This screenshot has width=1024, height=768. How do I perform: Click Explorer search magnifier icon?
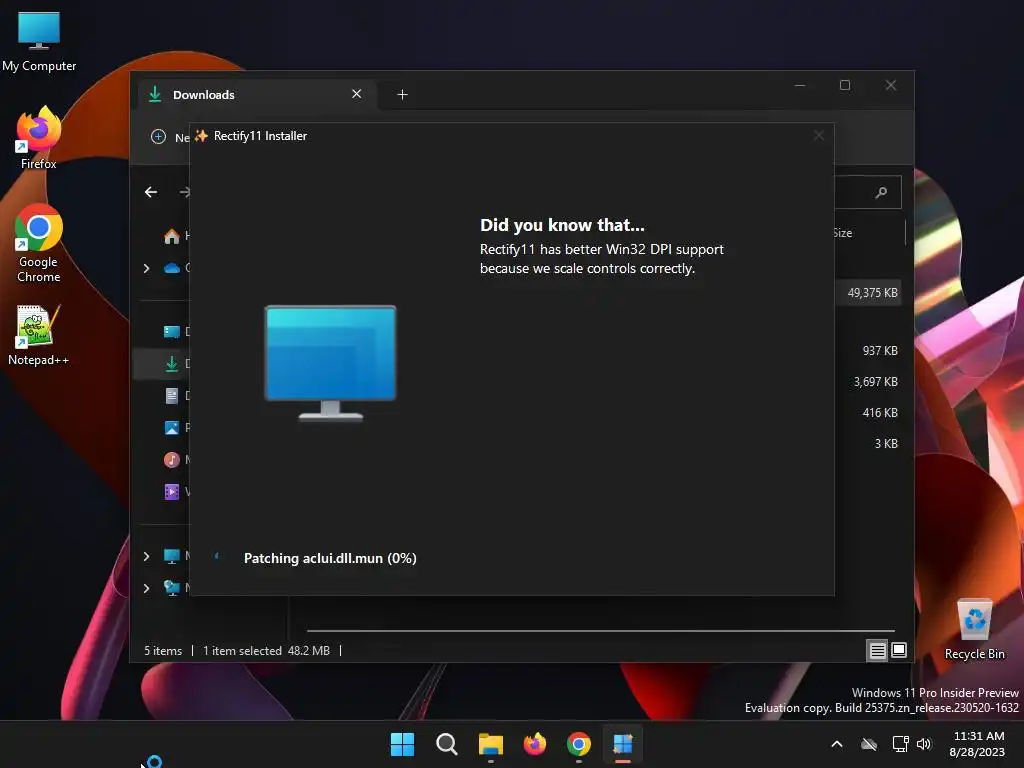point(881,192)
